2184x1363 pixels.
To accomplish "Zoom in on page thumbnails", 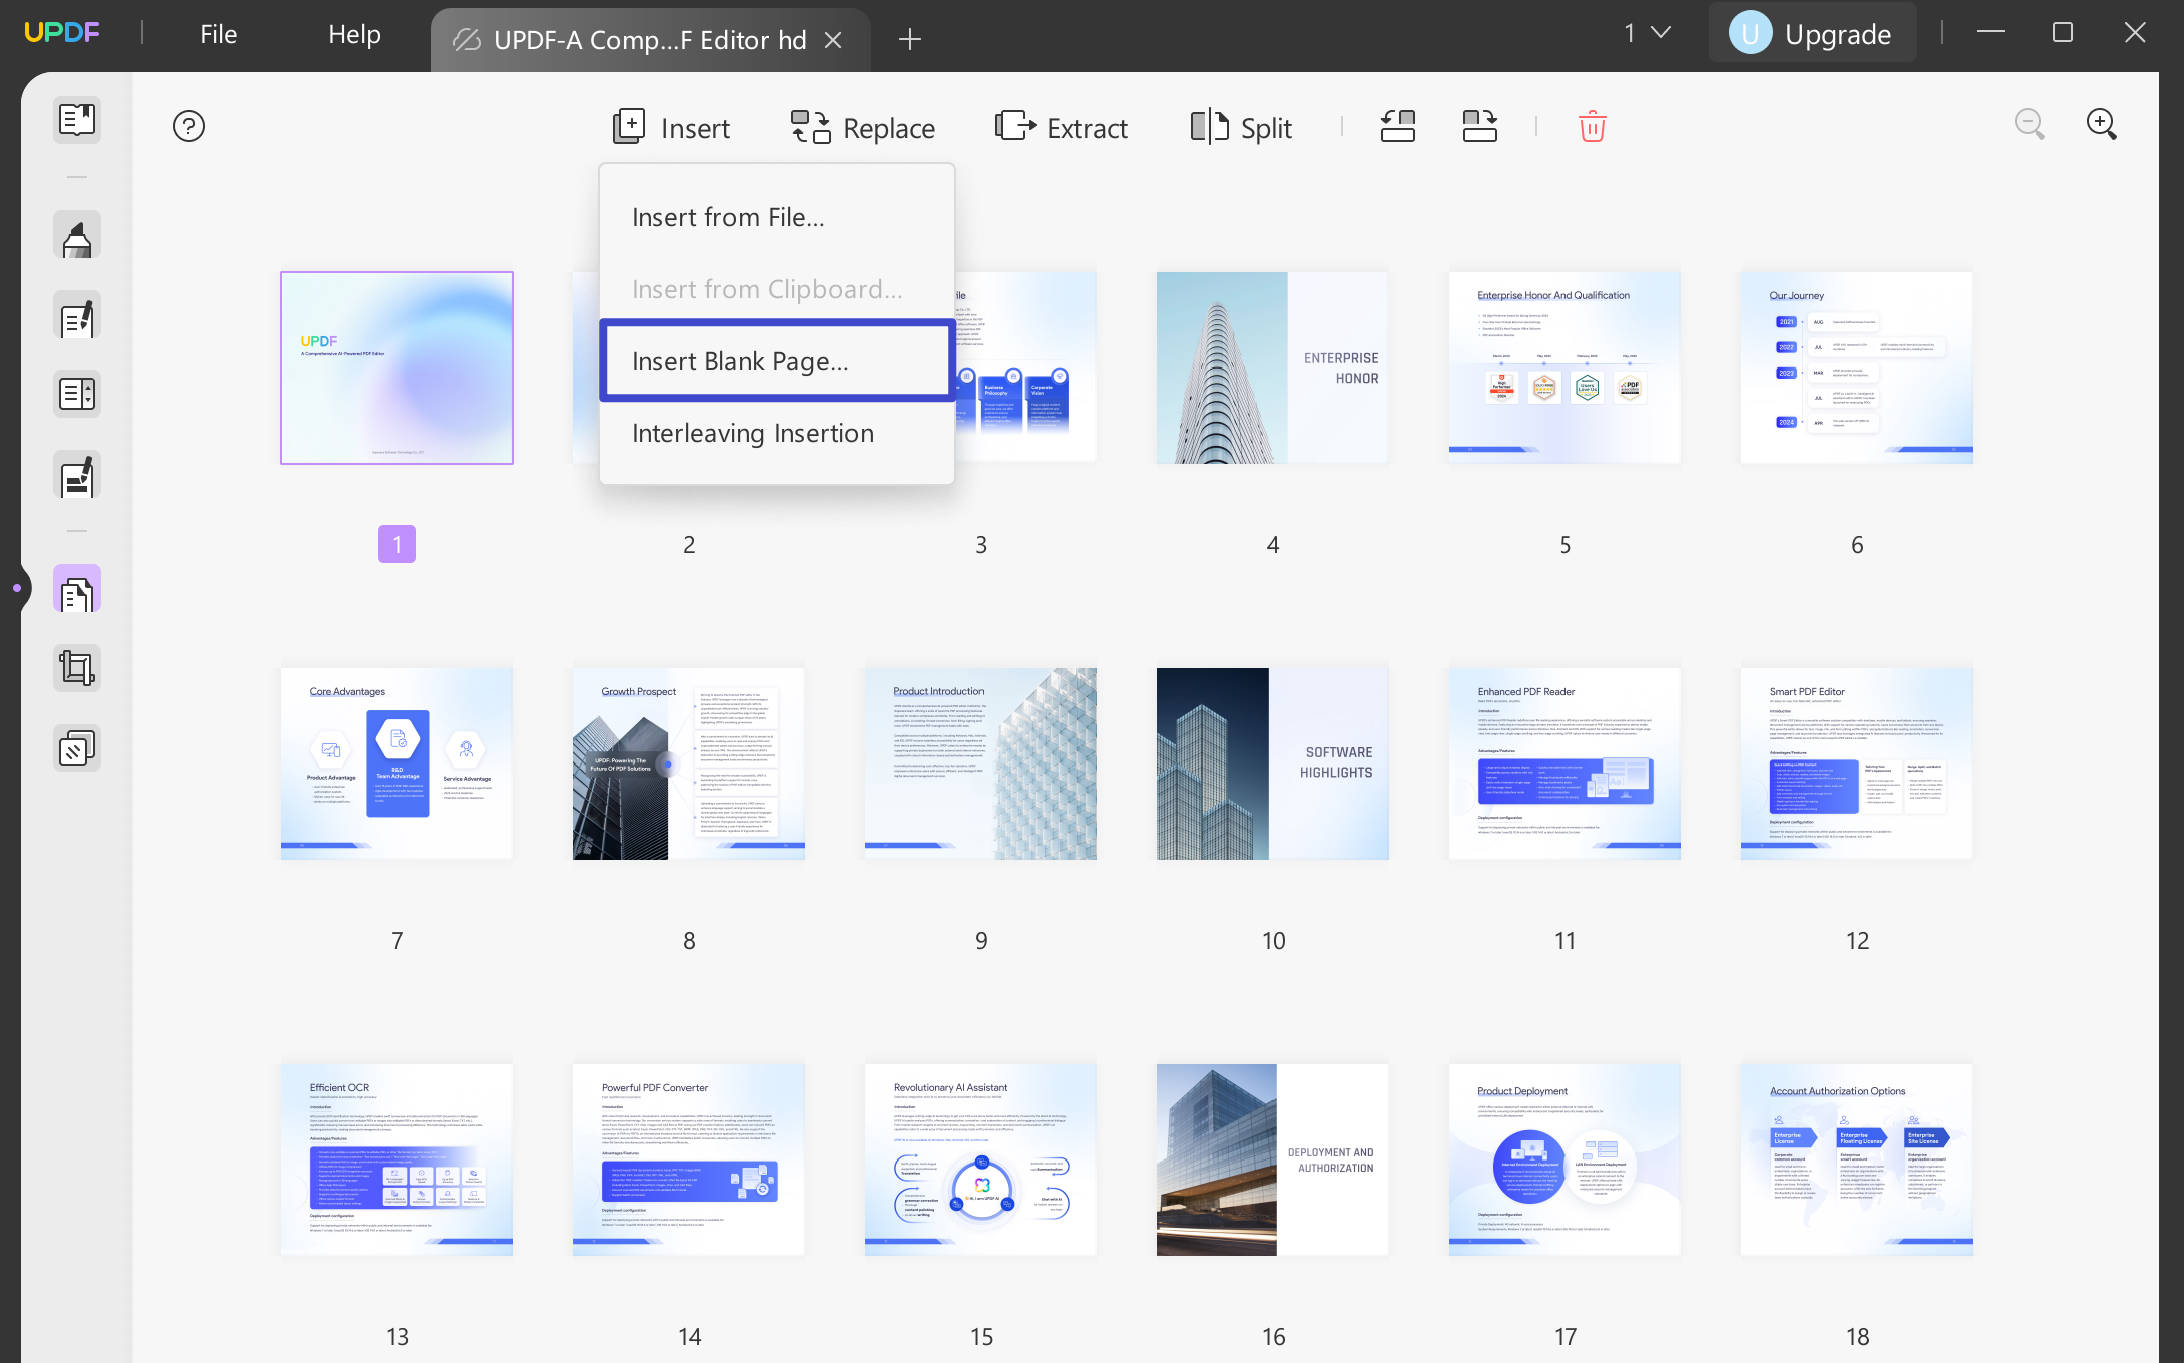I will 2101,124.
